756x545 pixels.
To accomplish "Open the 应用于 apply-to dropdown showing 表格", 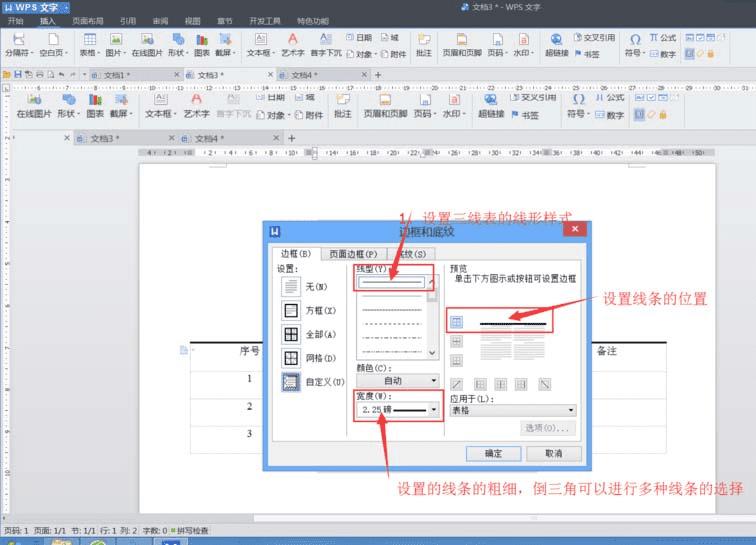I will click(x=513, y=410).
